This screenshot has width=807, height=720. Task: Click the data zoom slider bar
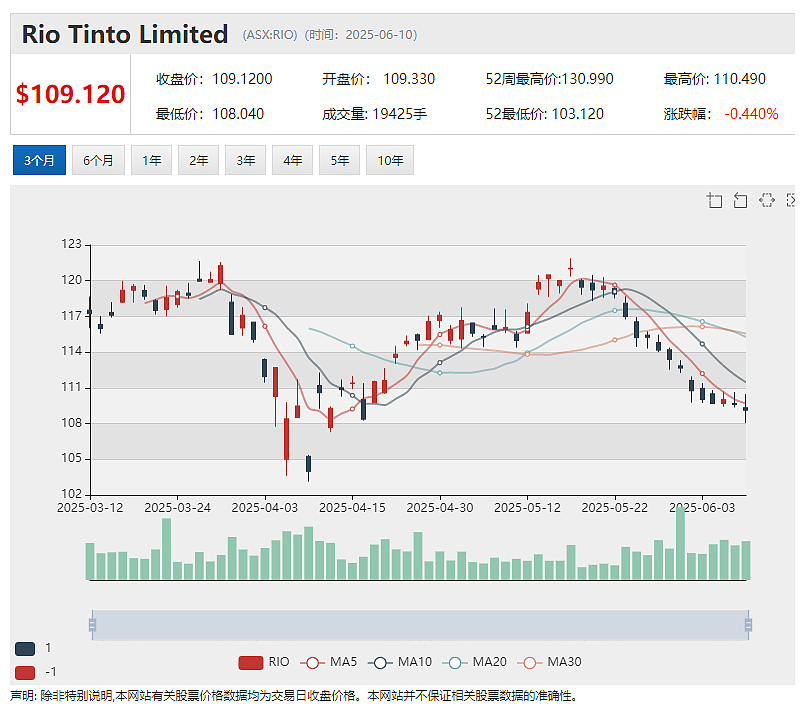(420, 625)
